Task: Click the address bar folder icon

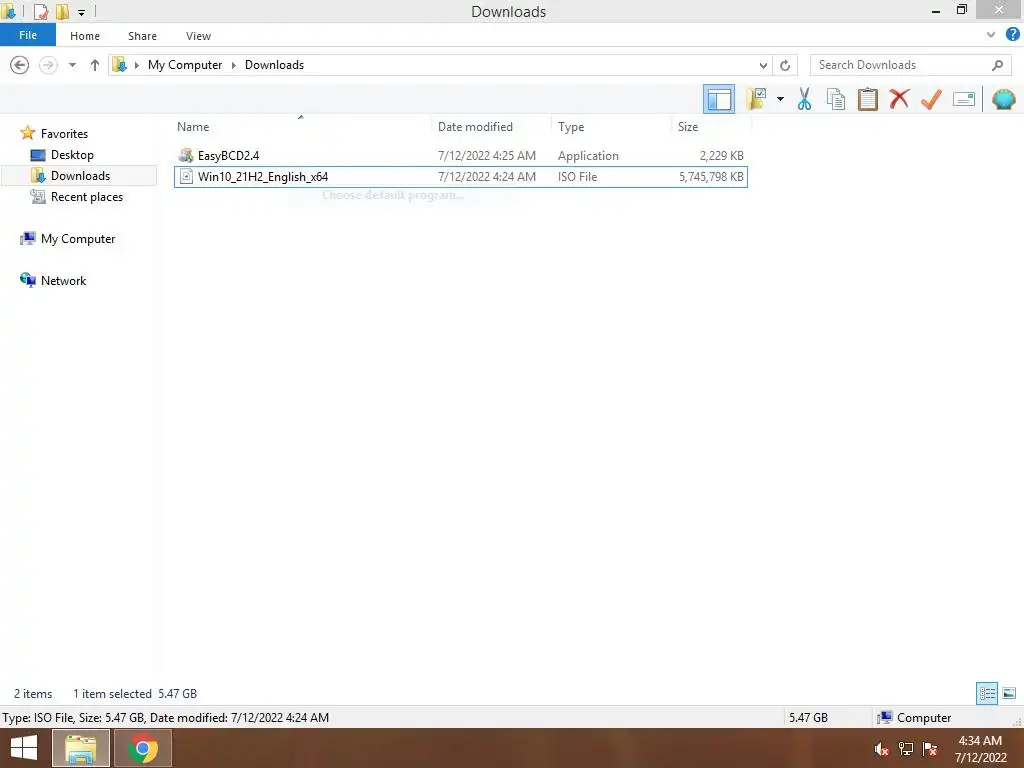Action: [x=120, y=65]
